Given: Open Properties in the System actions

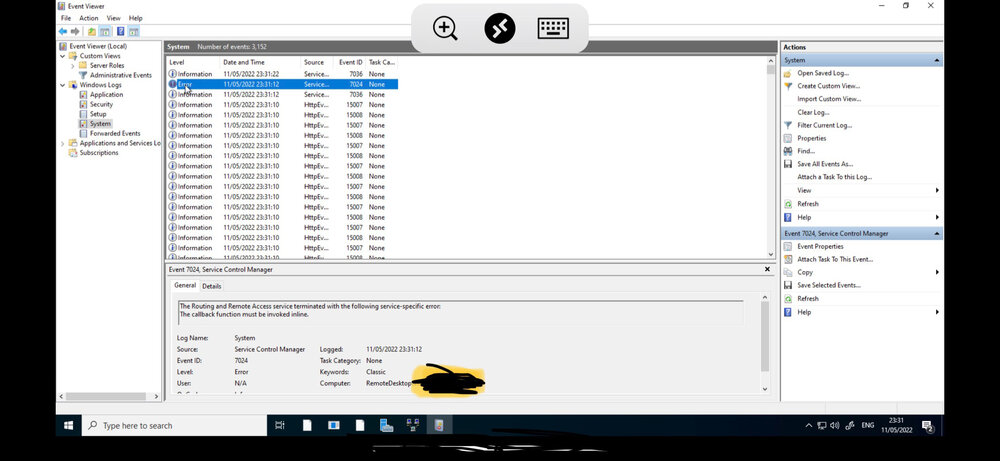Looking at the screenshot, I should point(811,138).
